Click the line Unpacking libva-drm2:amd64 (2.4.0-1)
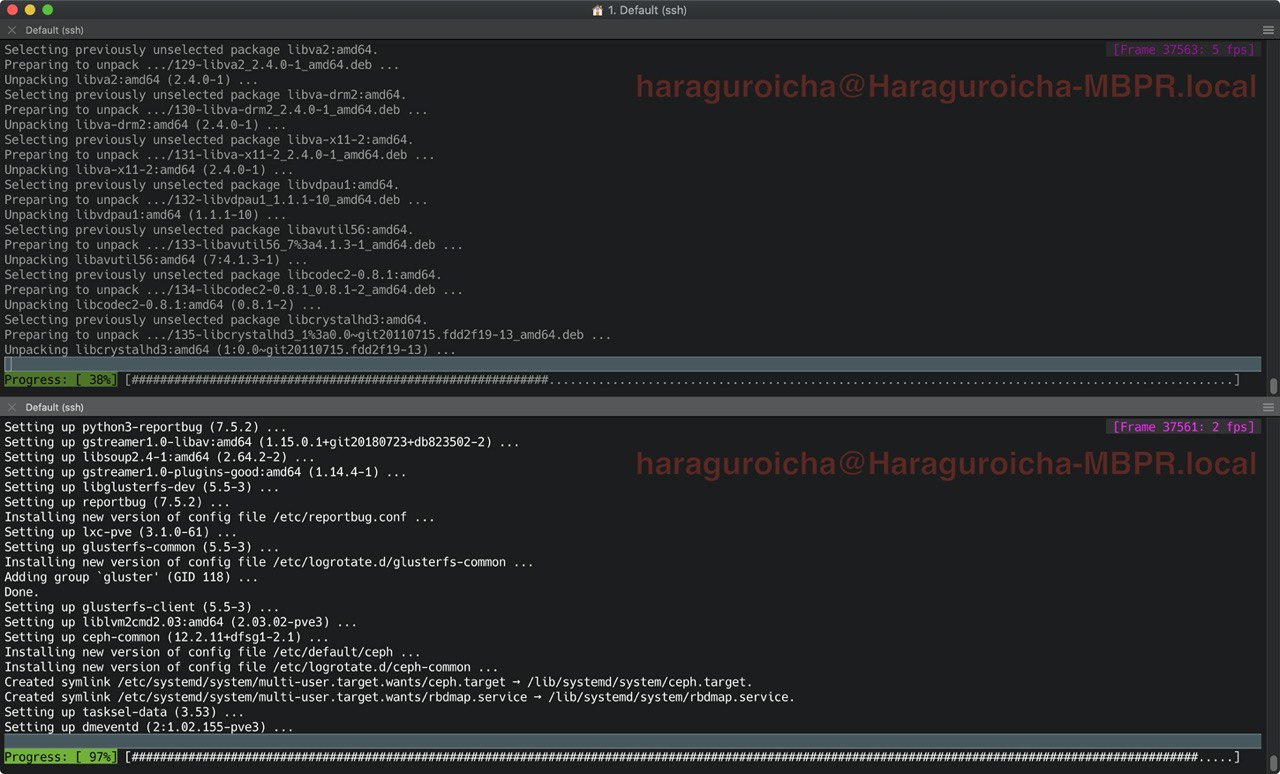 [145, 125]
